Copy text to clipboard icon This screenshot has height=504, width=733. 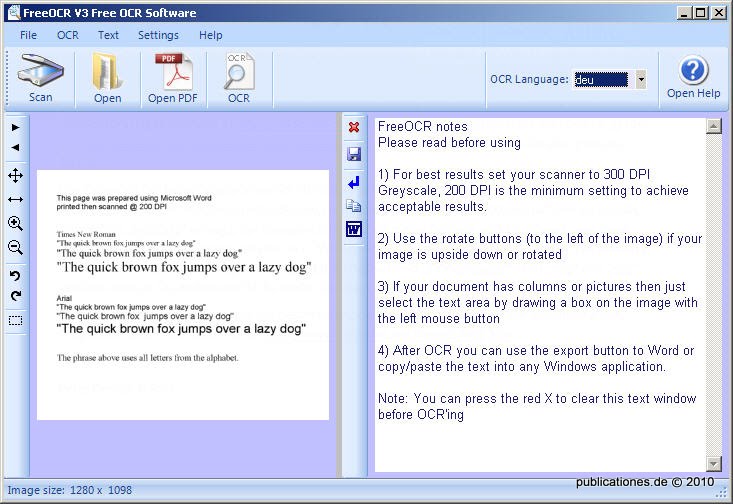pos(354,205)
